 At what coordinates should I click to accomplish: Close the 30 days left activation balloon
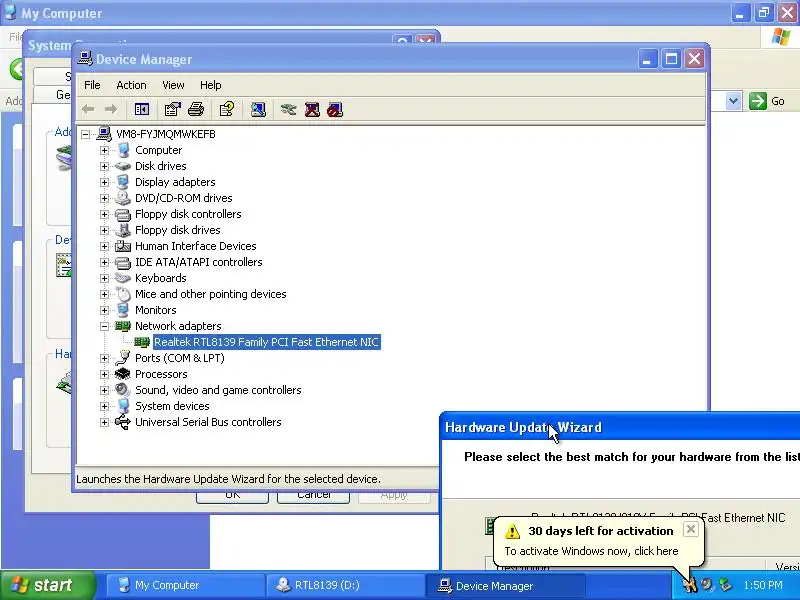pos(690,529)
